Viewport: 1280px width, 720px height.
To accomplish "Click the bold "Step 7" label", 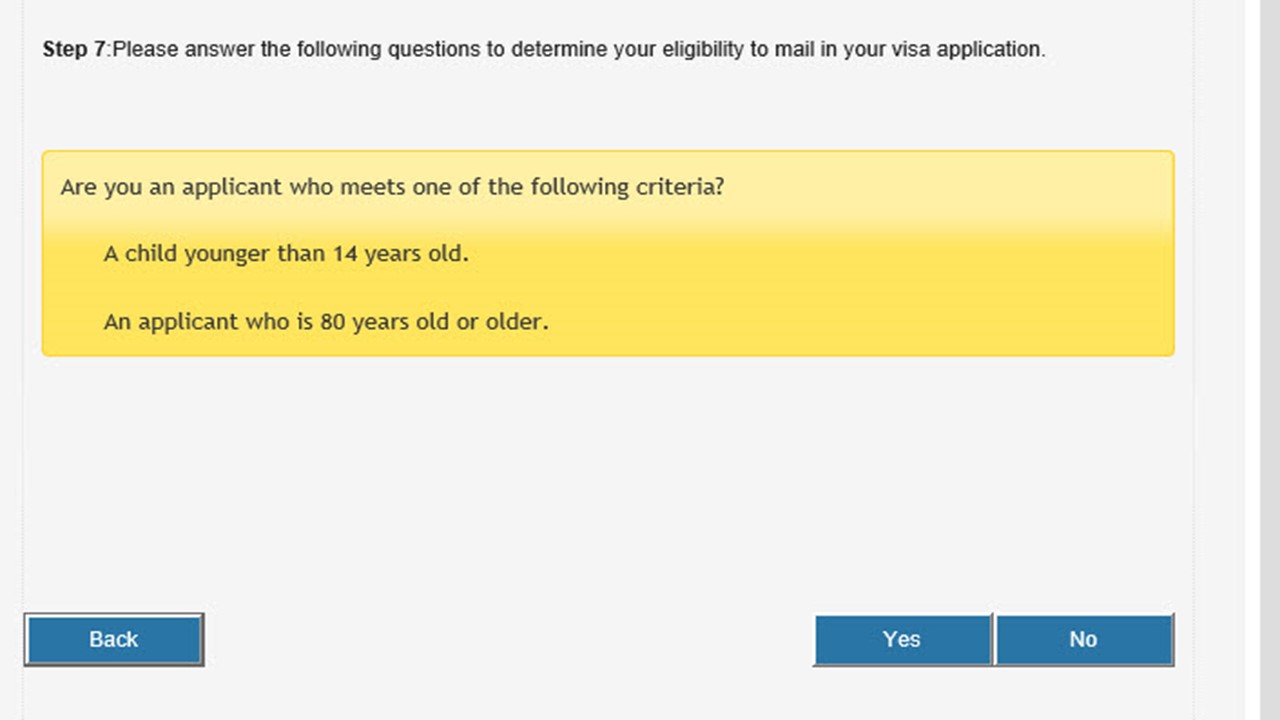I will [x=73, y=49].
